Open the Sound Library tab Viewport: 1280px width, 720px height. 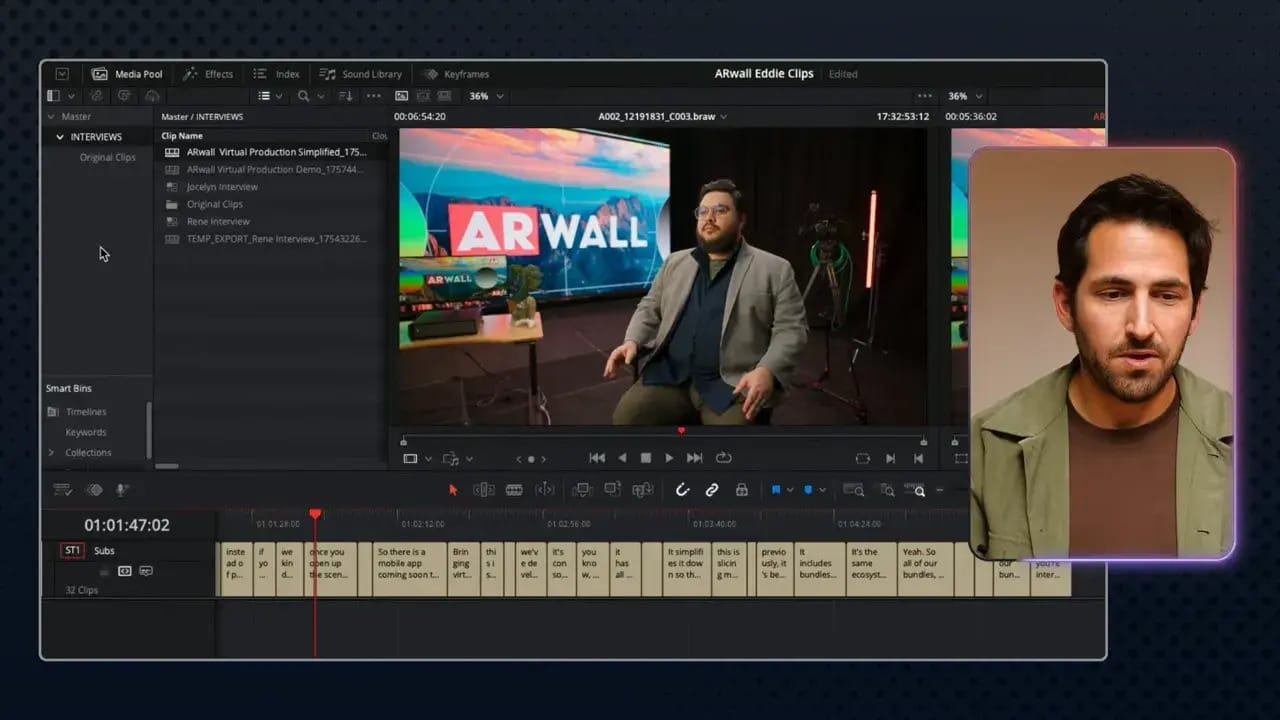[x=361, y=74]
